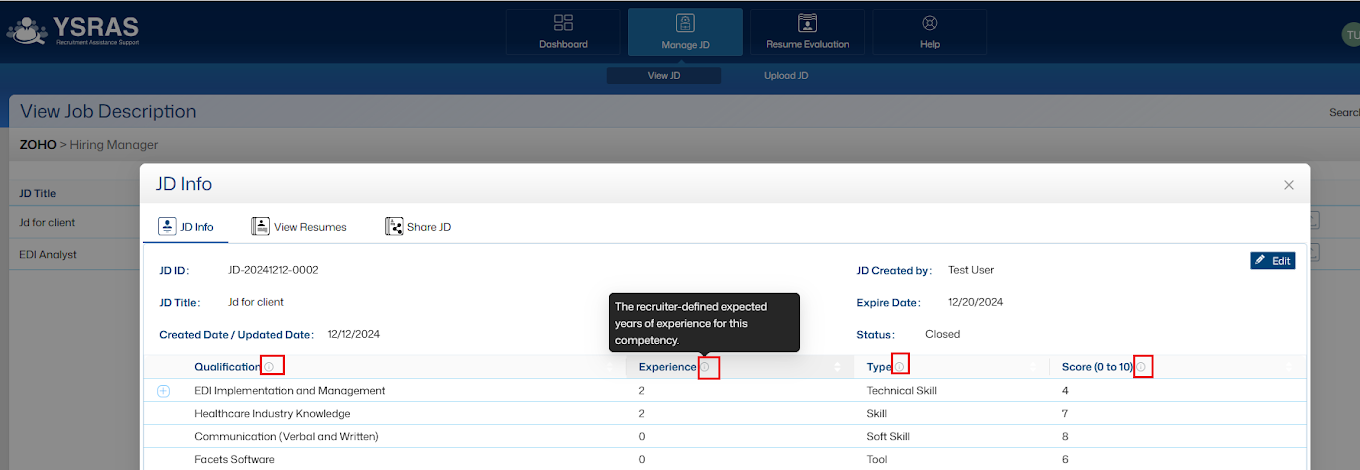Click the ZOHO breadcrumb link
Screen dimensions: 1360x470
click(x=38, y=145)
